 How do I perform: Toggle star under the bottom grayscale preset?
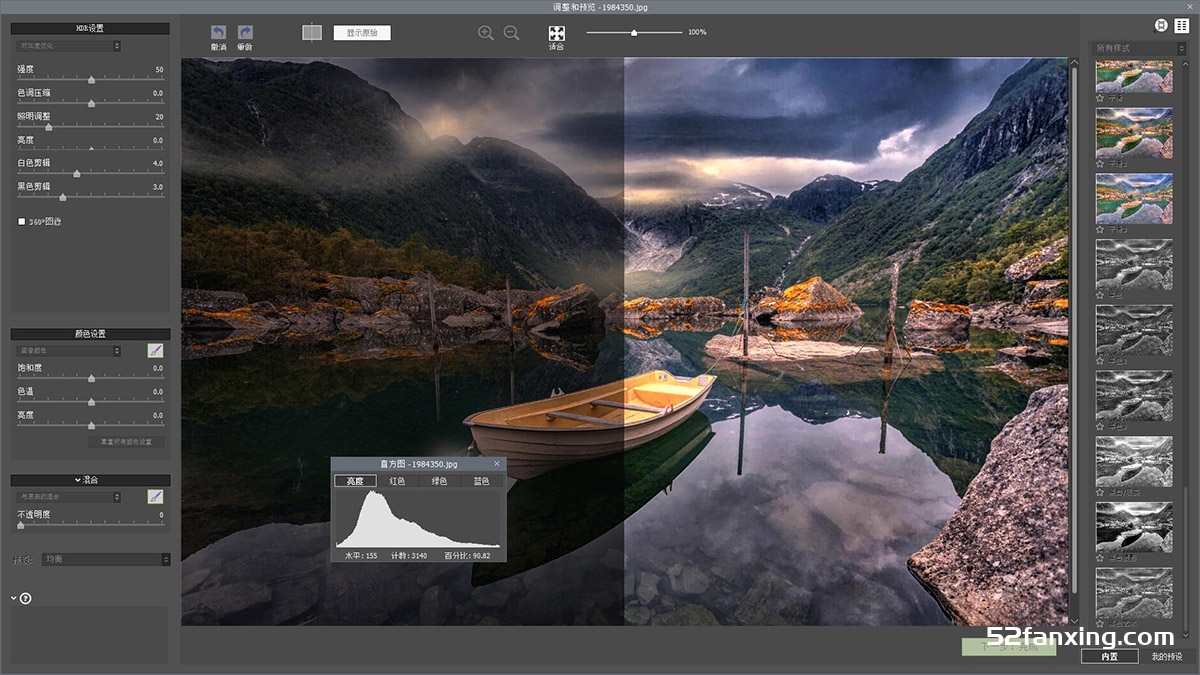1100,624
